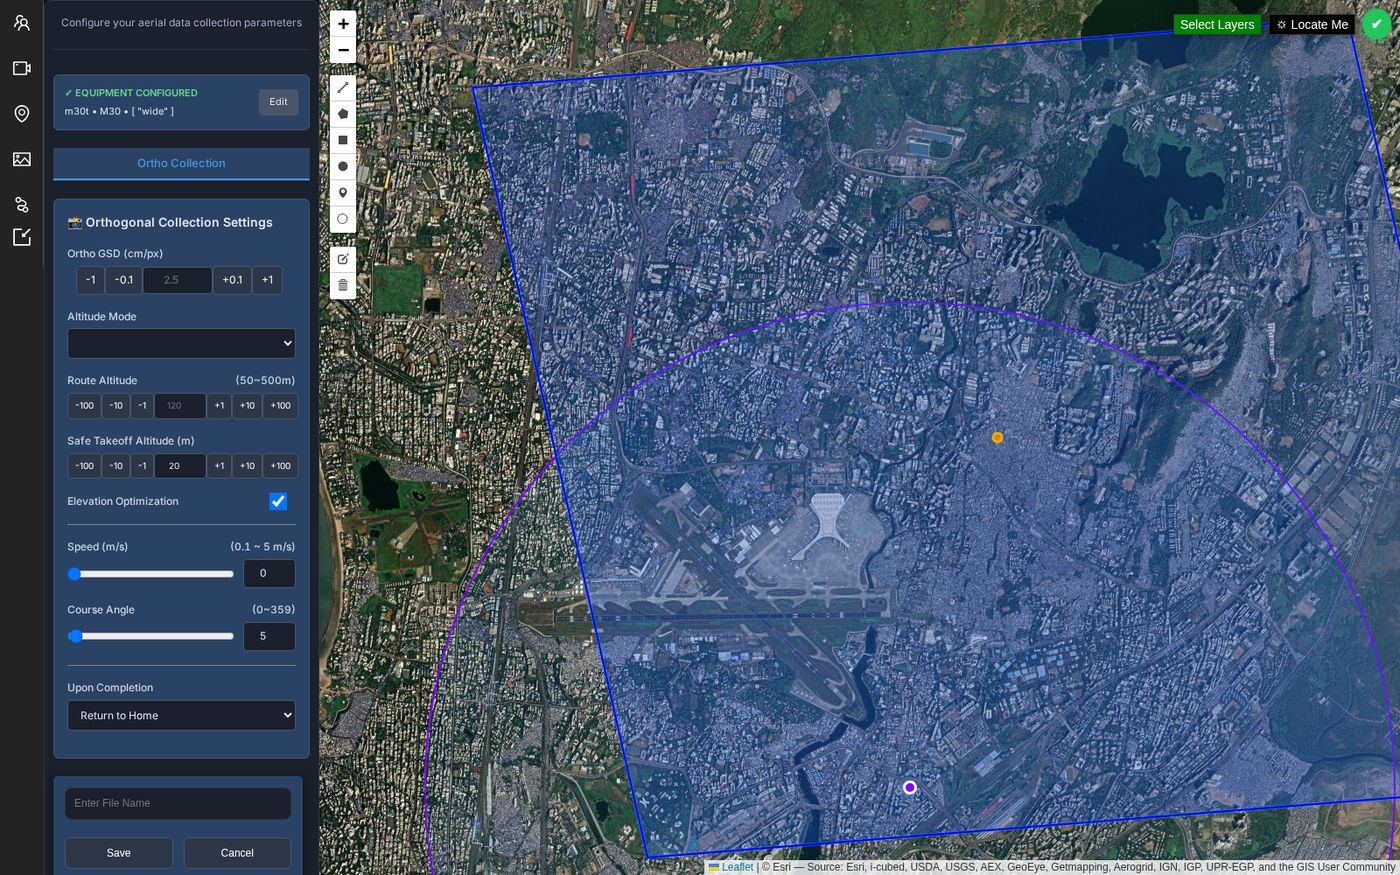Open the image gallery icon in the sidebar
Image resolution: width=1400 pixels, height=875 pixels.
pyautogui.click(x=22, y=159)
